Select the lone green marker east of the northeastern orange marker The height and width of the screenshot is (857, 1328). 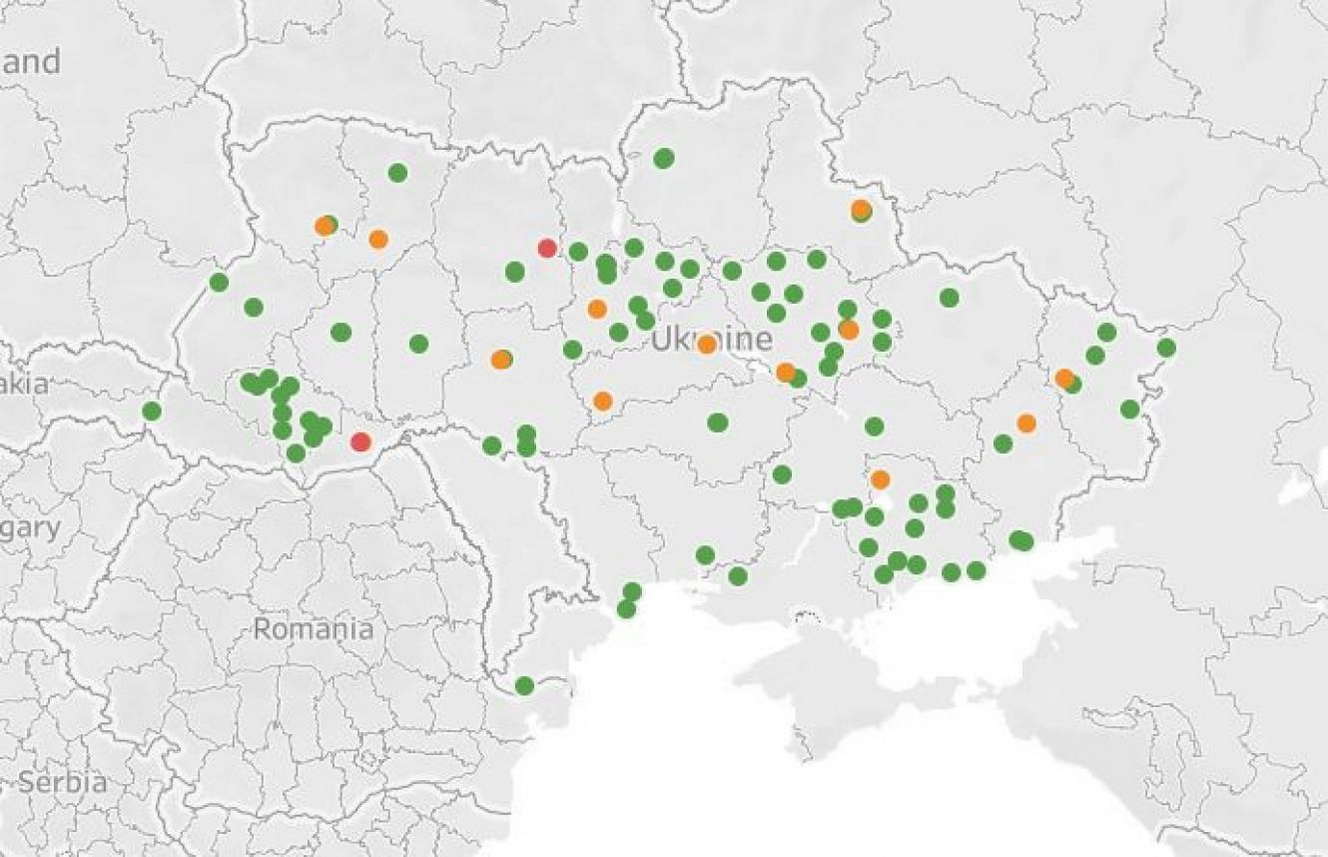(x=949, y=298)
